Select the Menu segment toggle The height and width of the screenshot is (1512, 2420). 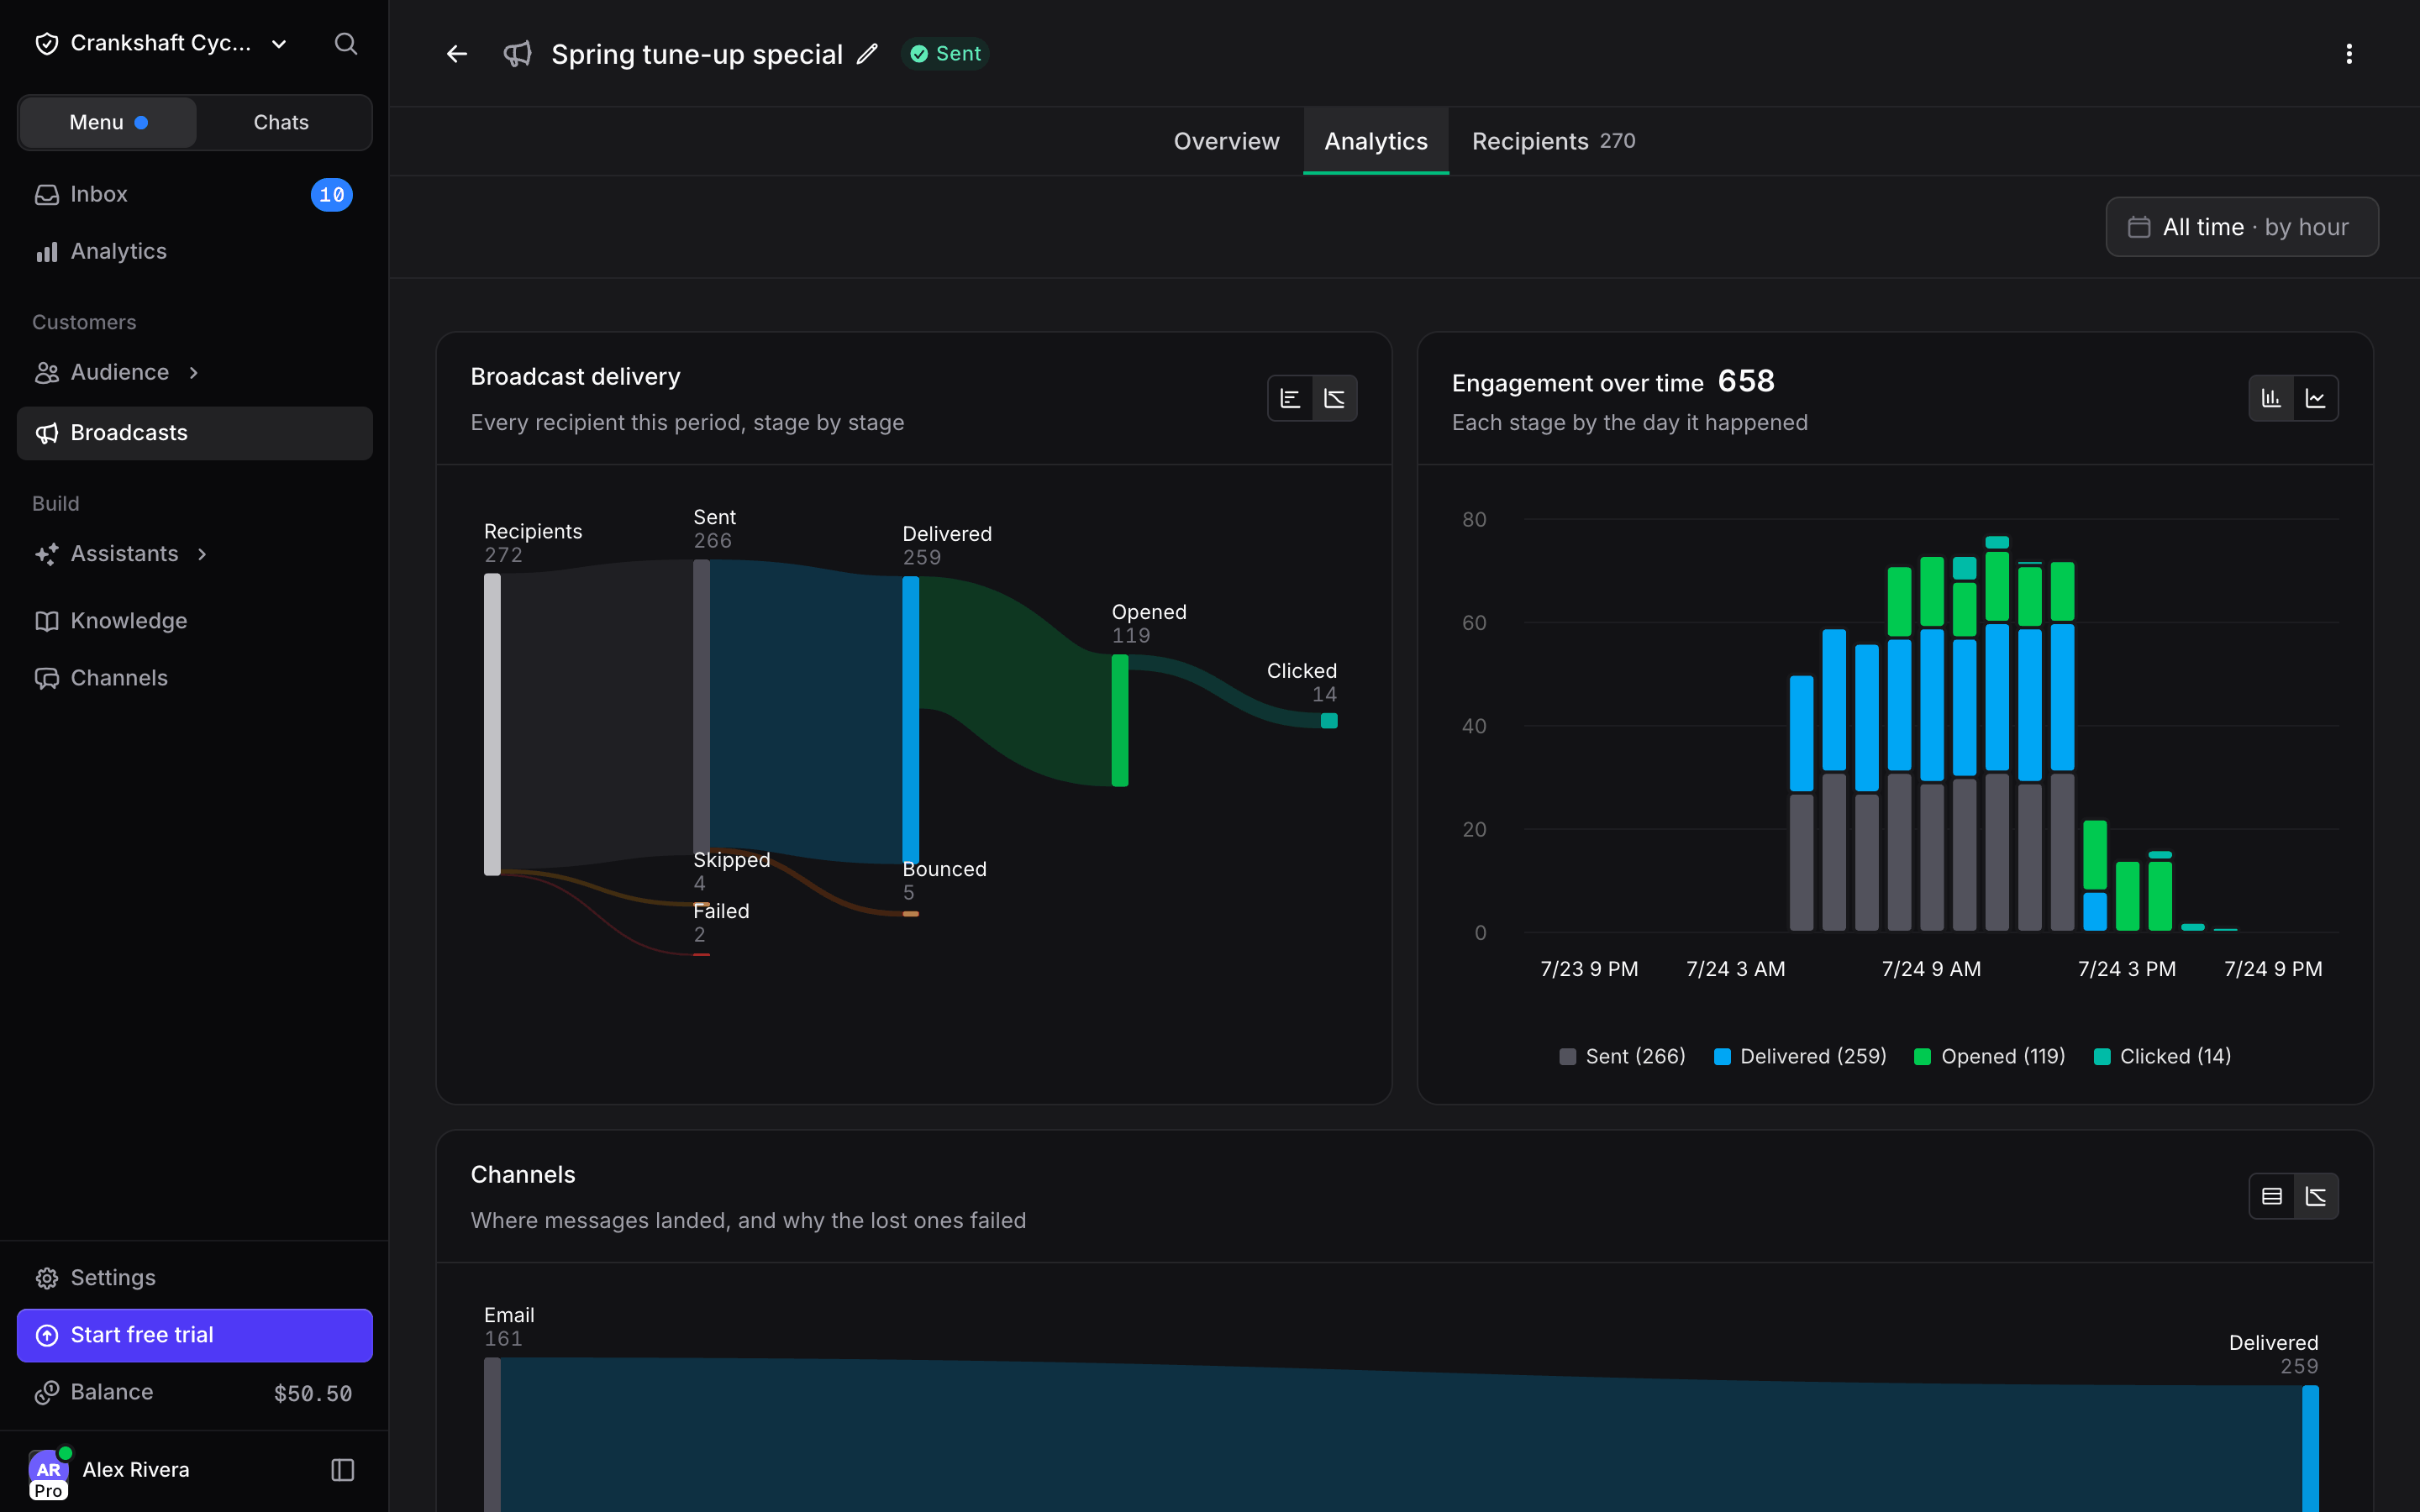pyautogui.click(x=108, y=123)
